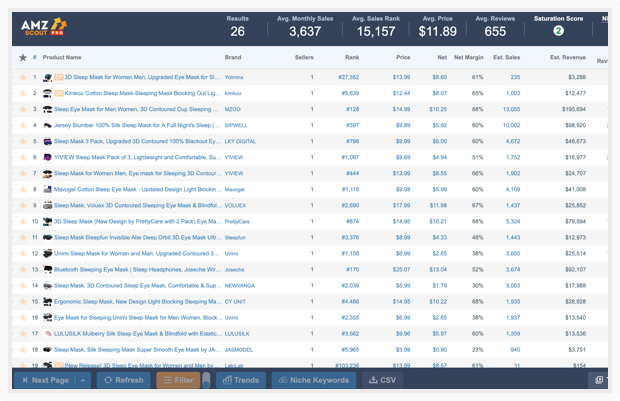Open thumbnail of Bluetooth Sleeping Eye Mask
This screenshot has height=401, width=620.
point(47,270)
